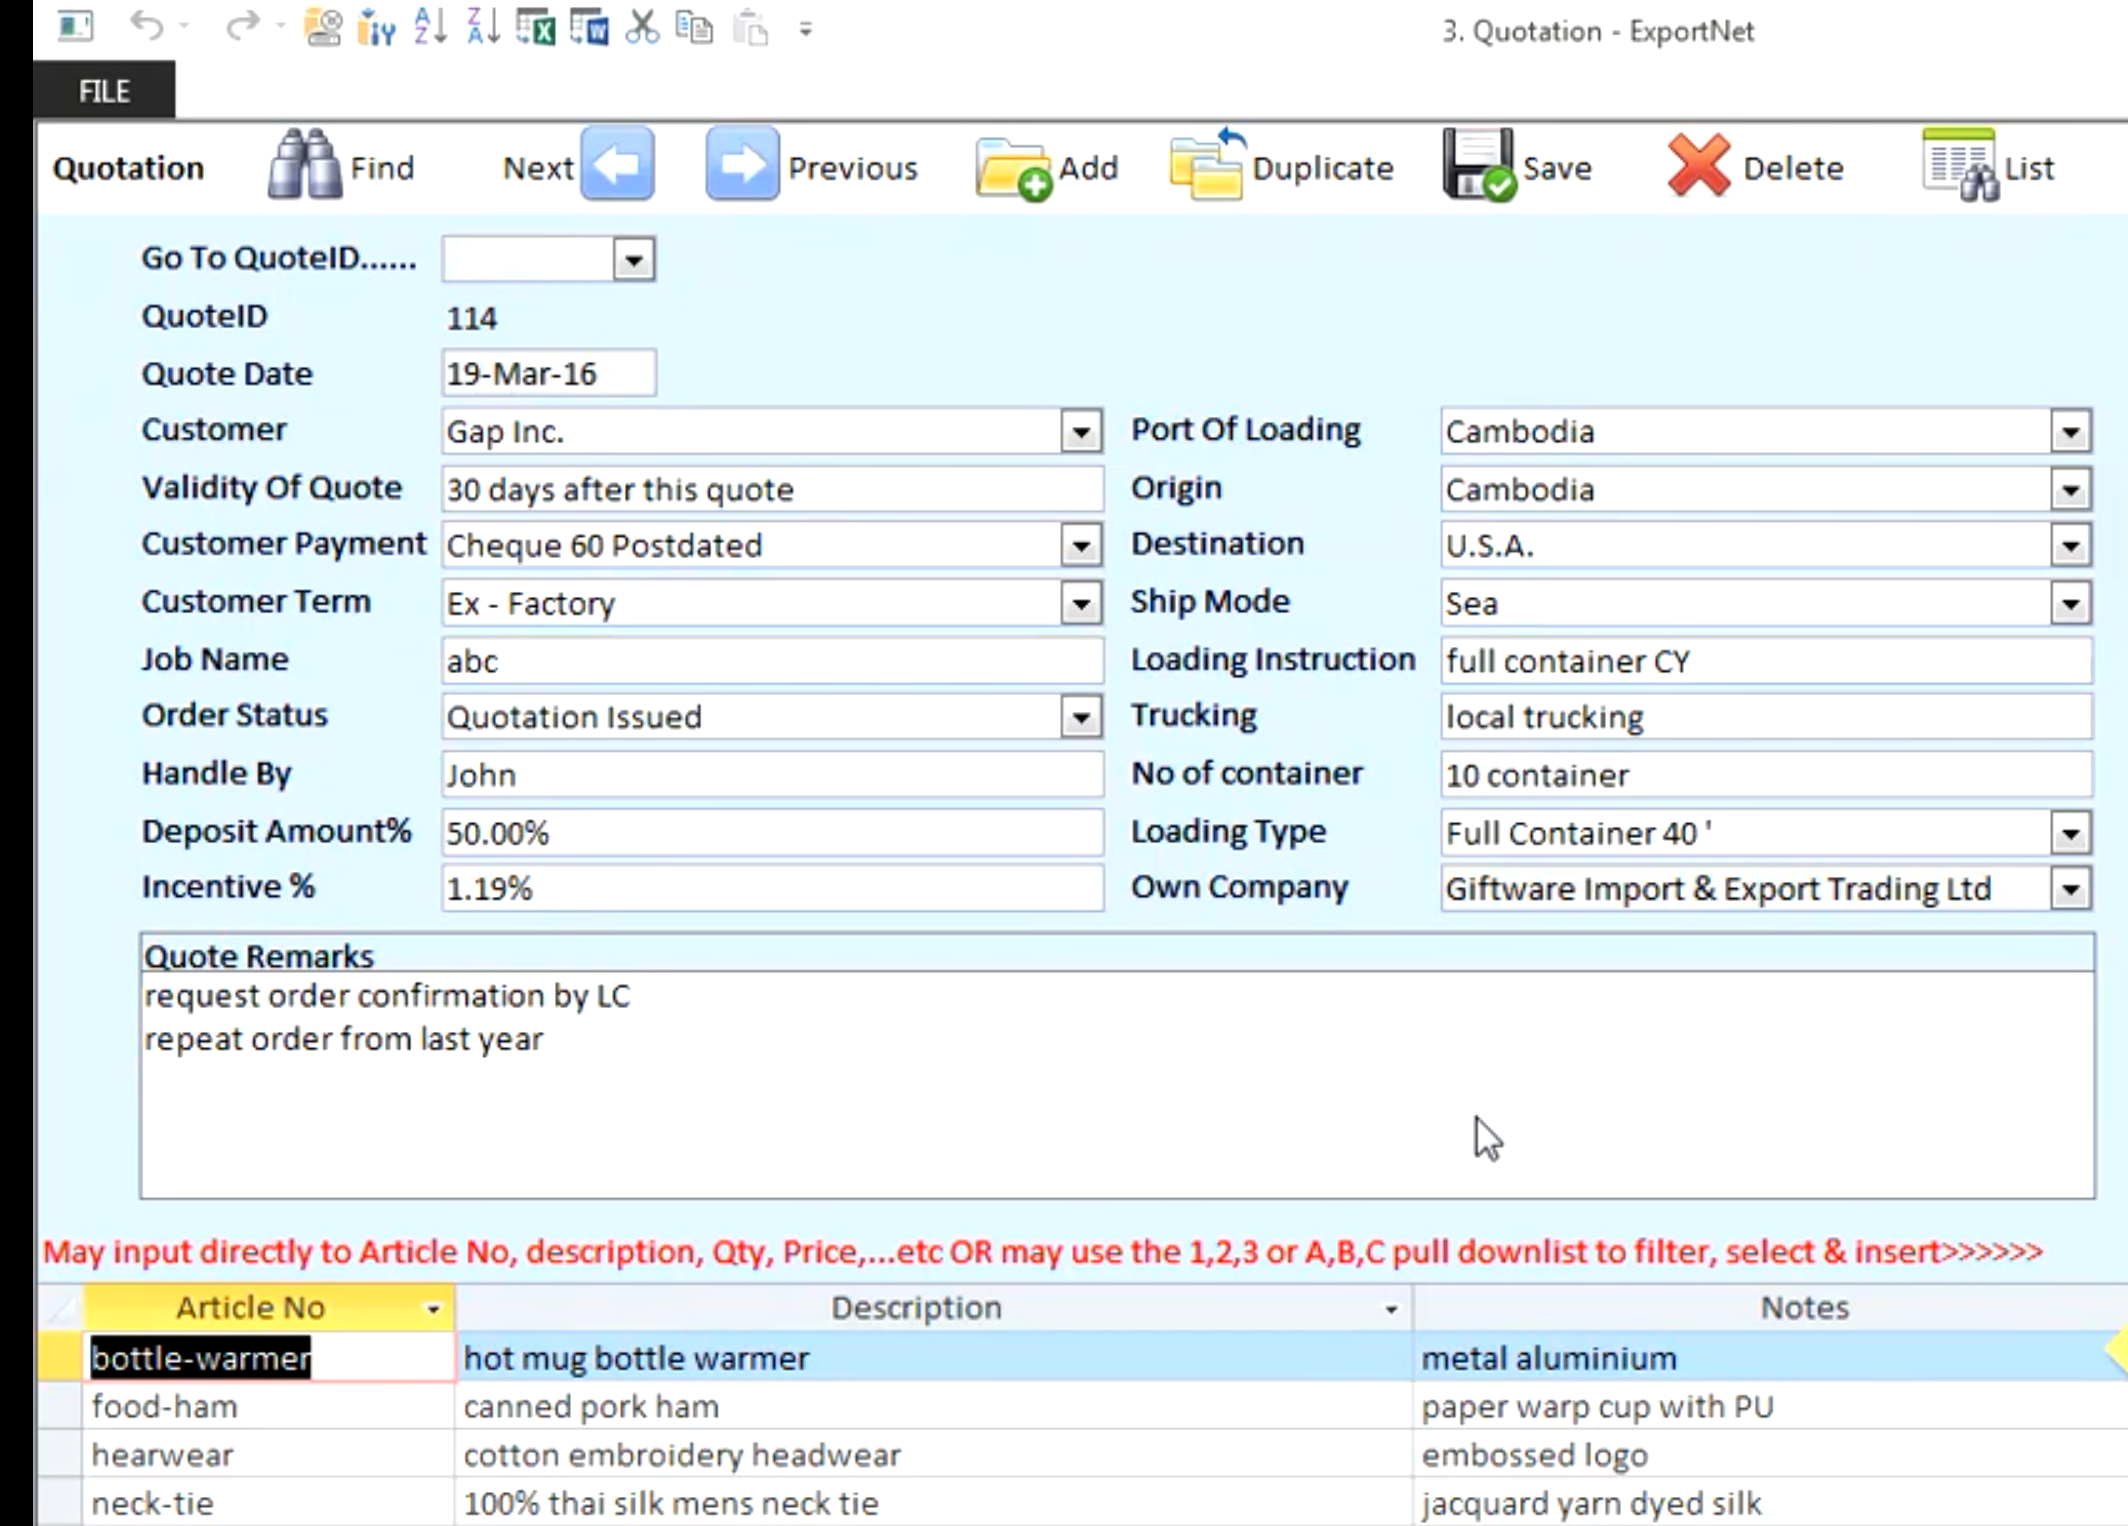Expand the Origin dropdown arrow
Screen dimensions: 2128x1526
(x=2070, y=490)
